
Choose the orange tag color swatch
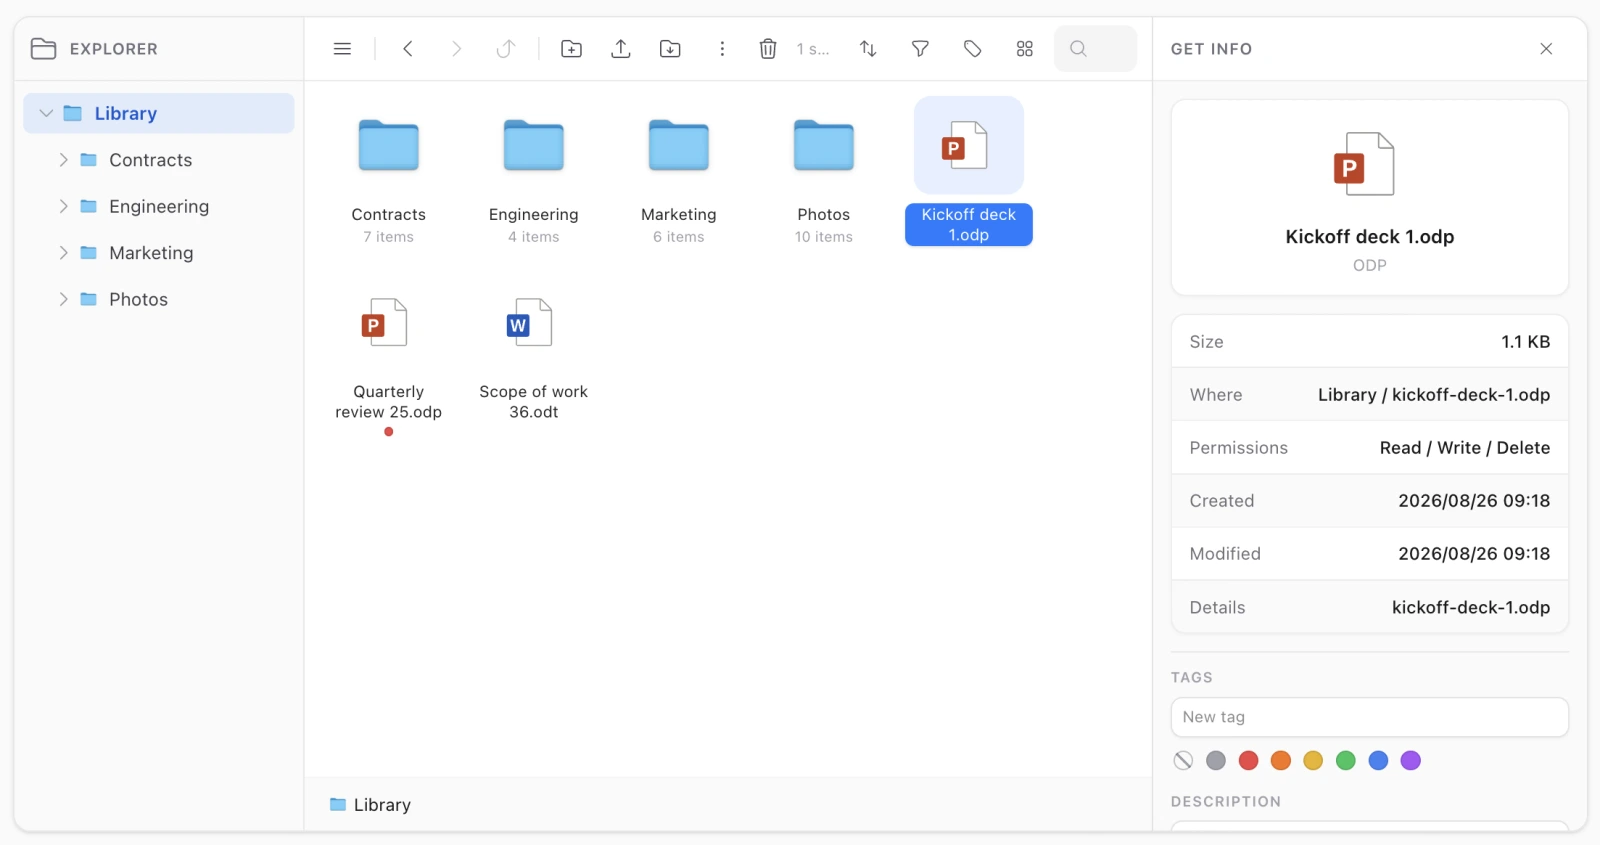[1281, 761]
